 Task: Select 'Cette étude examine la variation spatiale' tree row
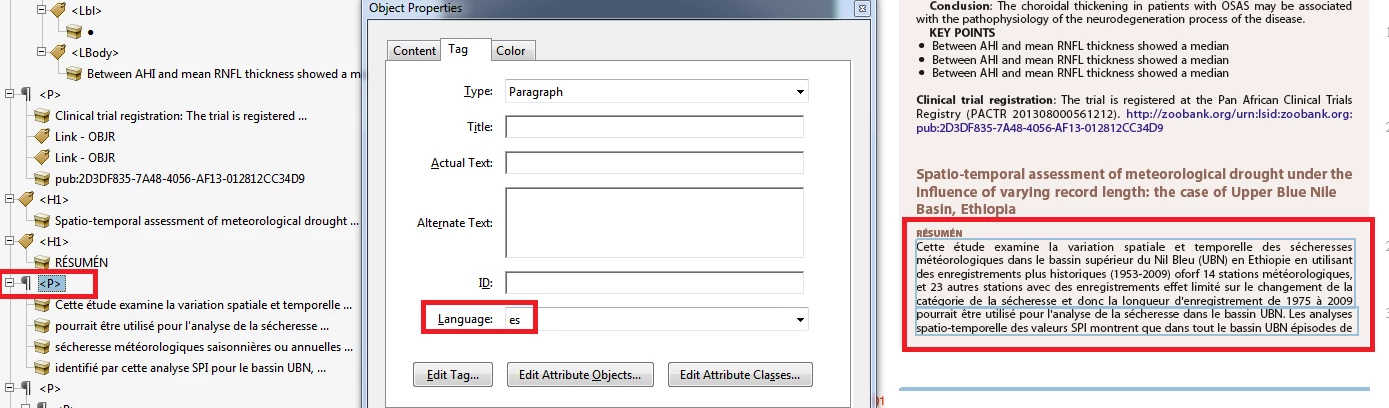203,305
